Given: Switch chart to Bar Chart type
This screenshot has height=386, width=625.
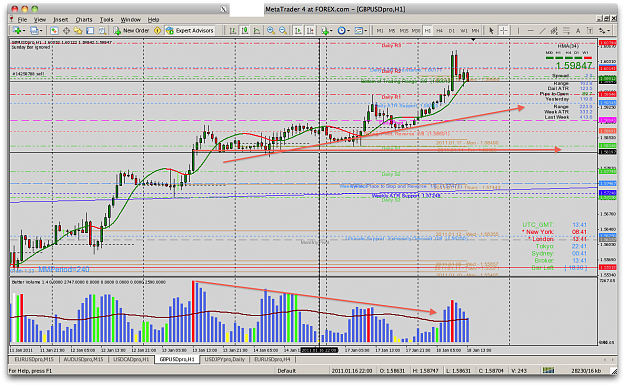Looking at the screenshot, I should coord(233,30).
